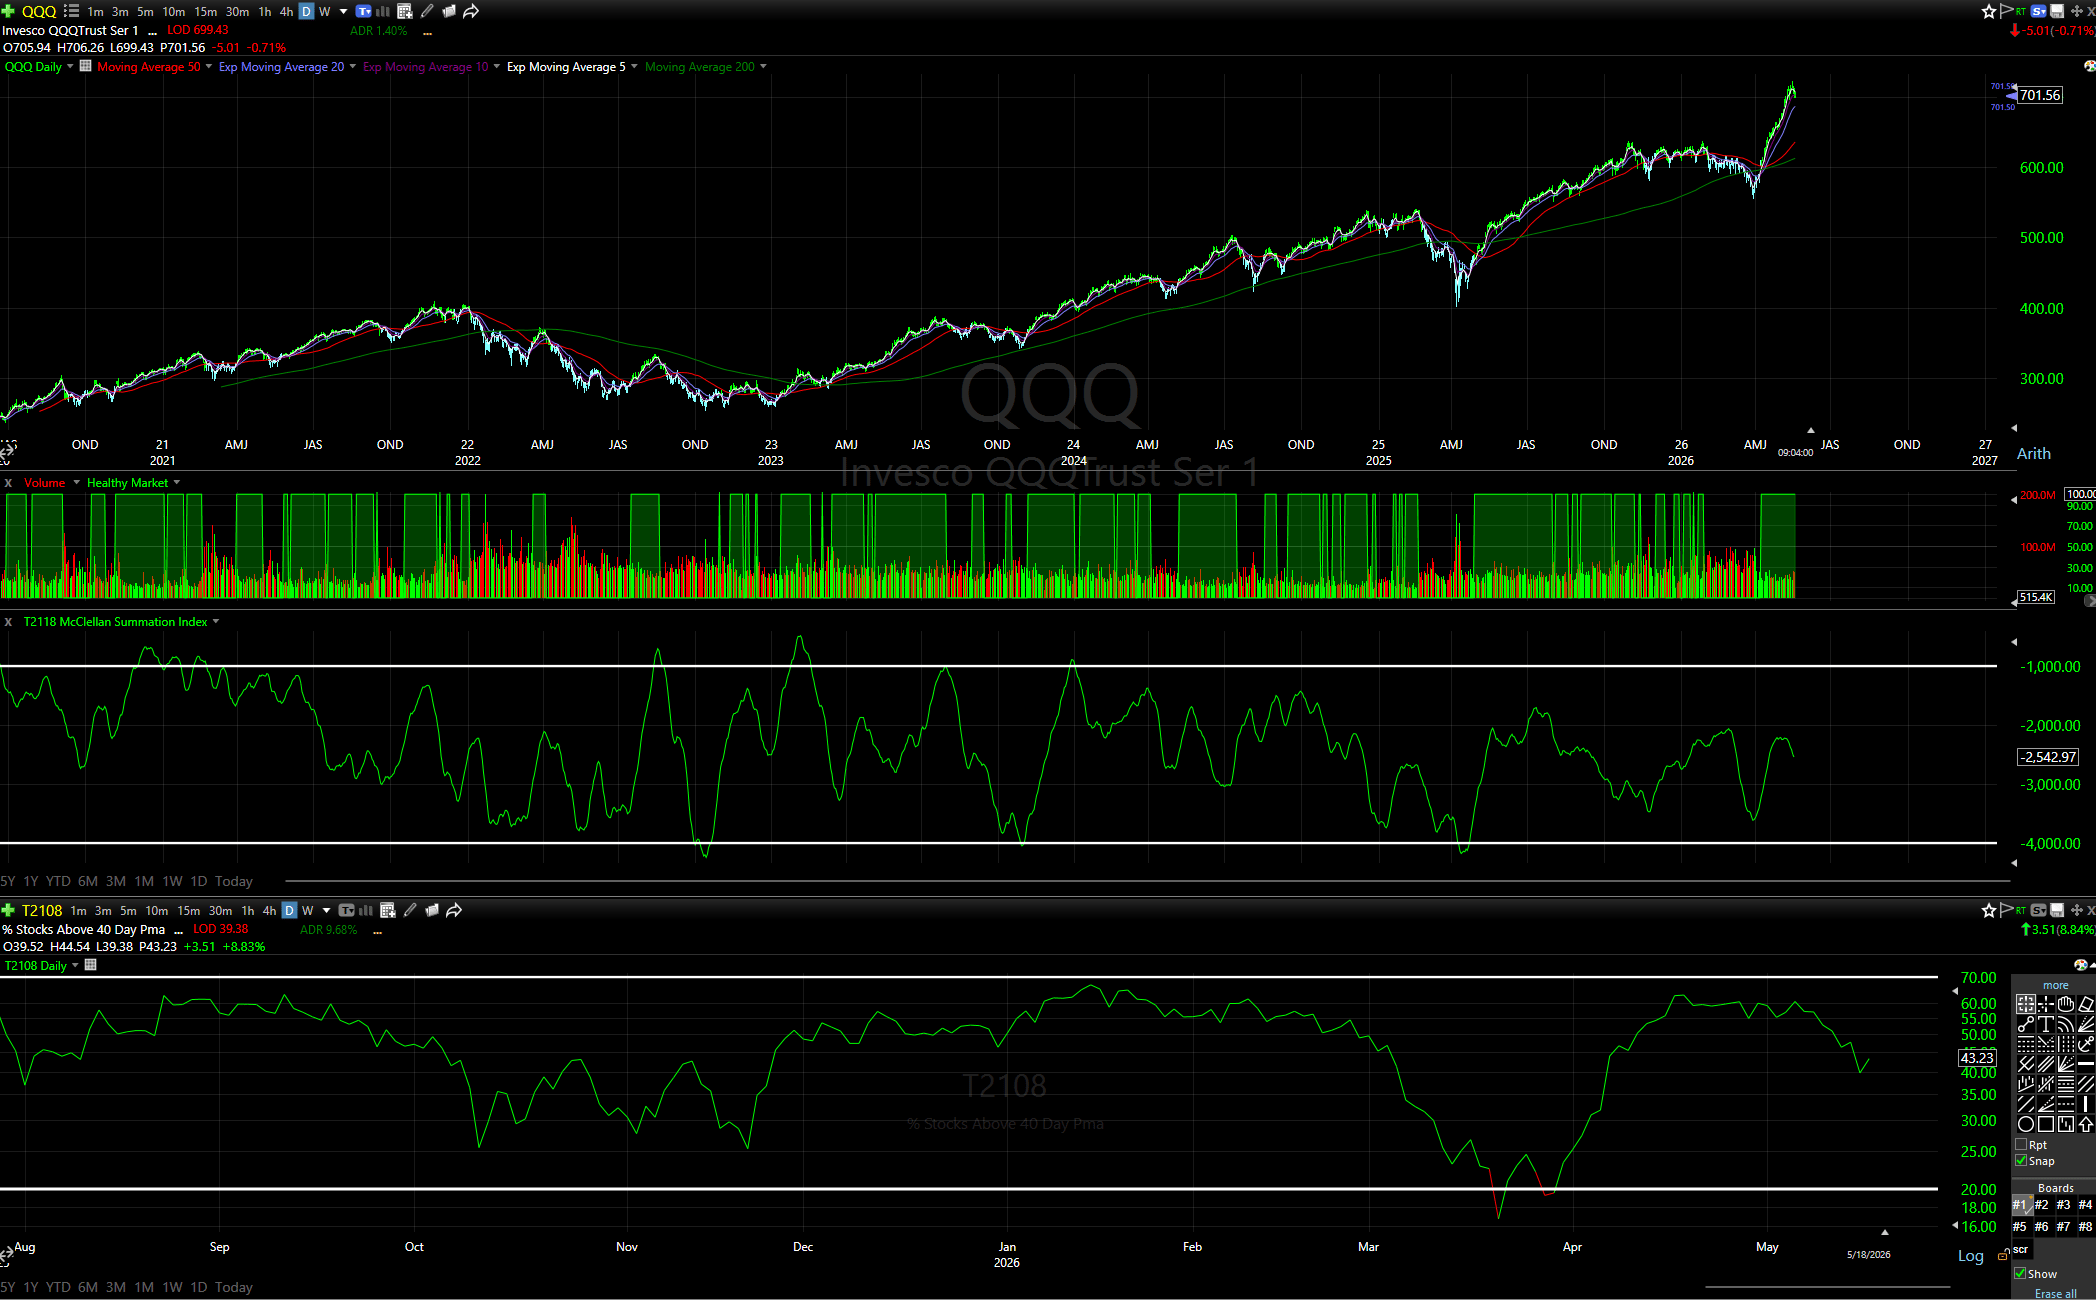
Task: Open the Healthy Market dropdown arrow
Action: [x=177, y=483]
